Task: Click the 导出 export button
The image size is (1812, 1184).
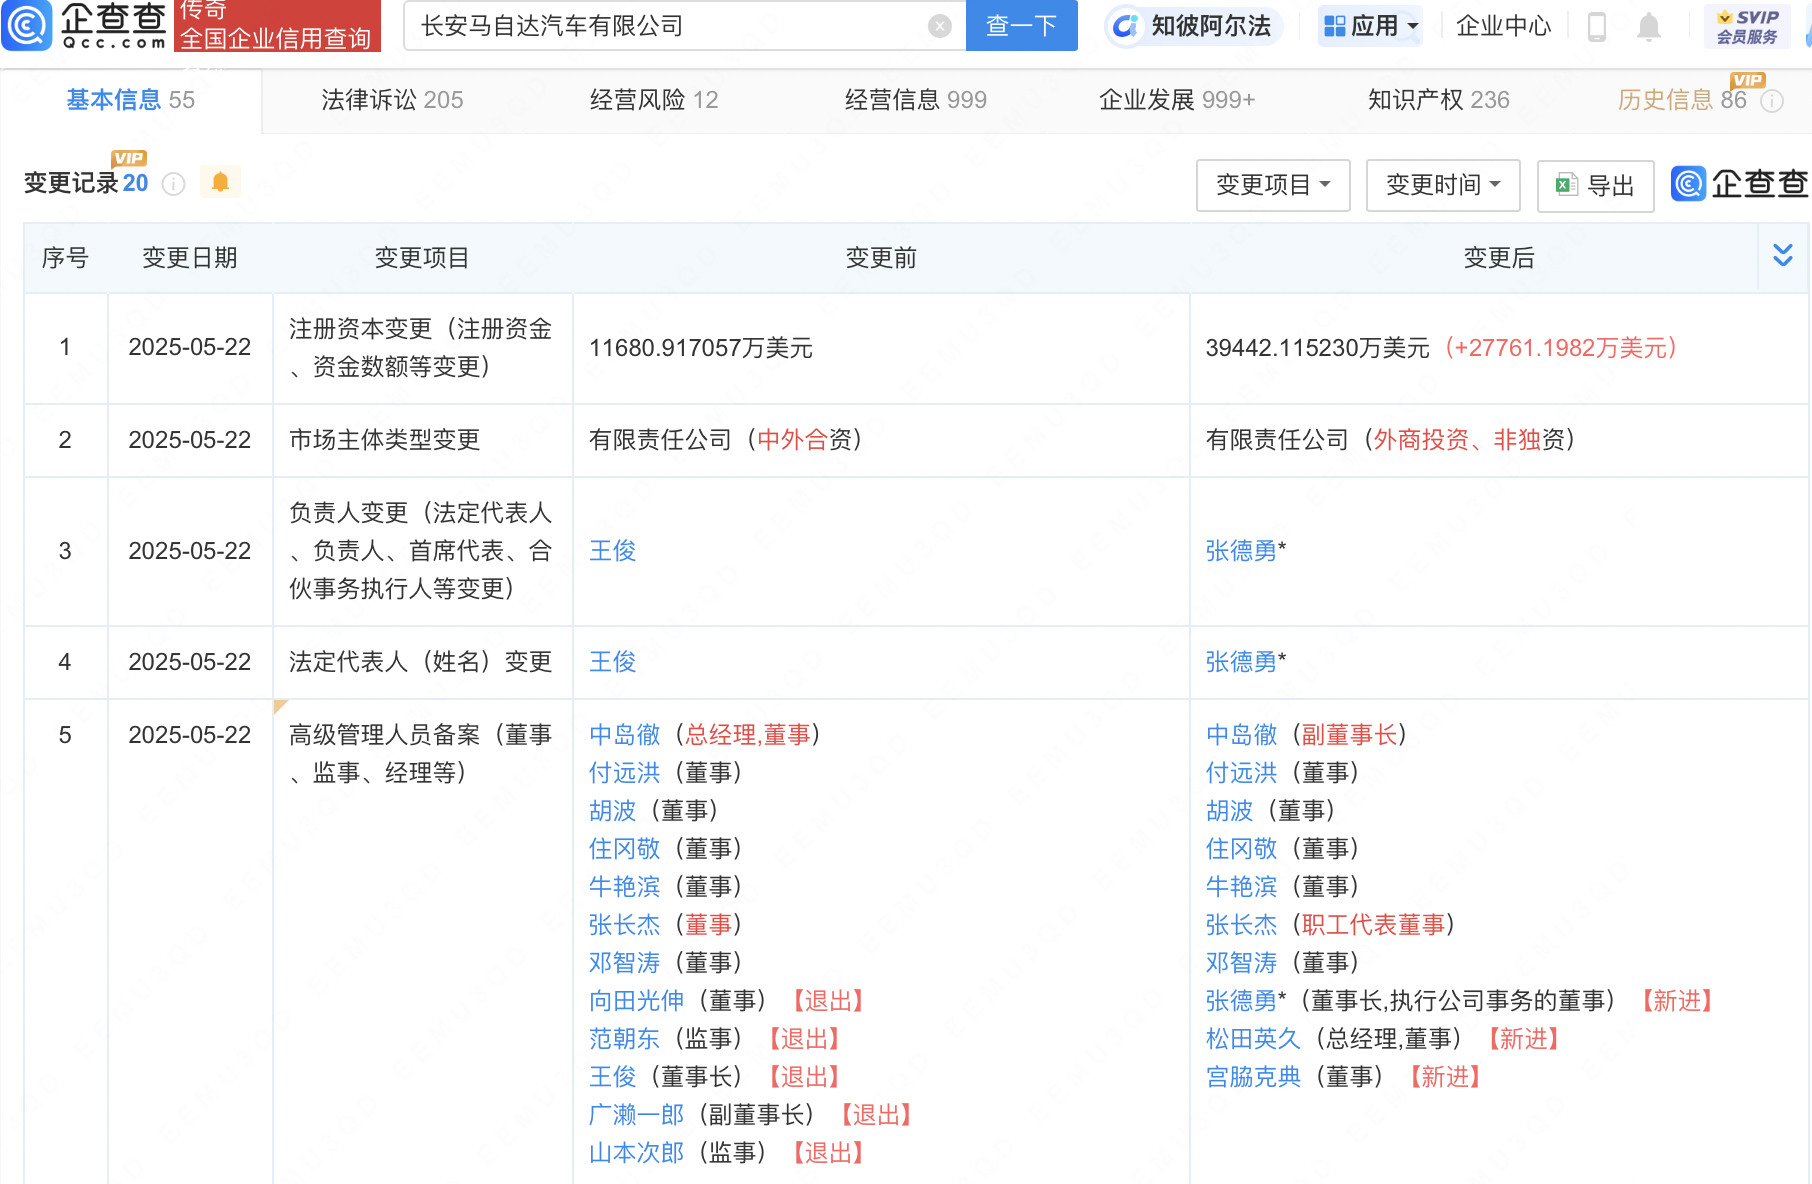Action: [x=1596, y=185]
